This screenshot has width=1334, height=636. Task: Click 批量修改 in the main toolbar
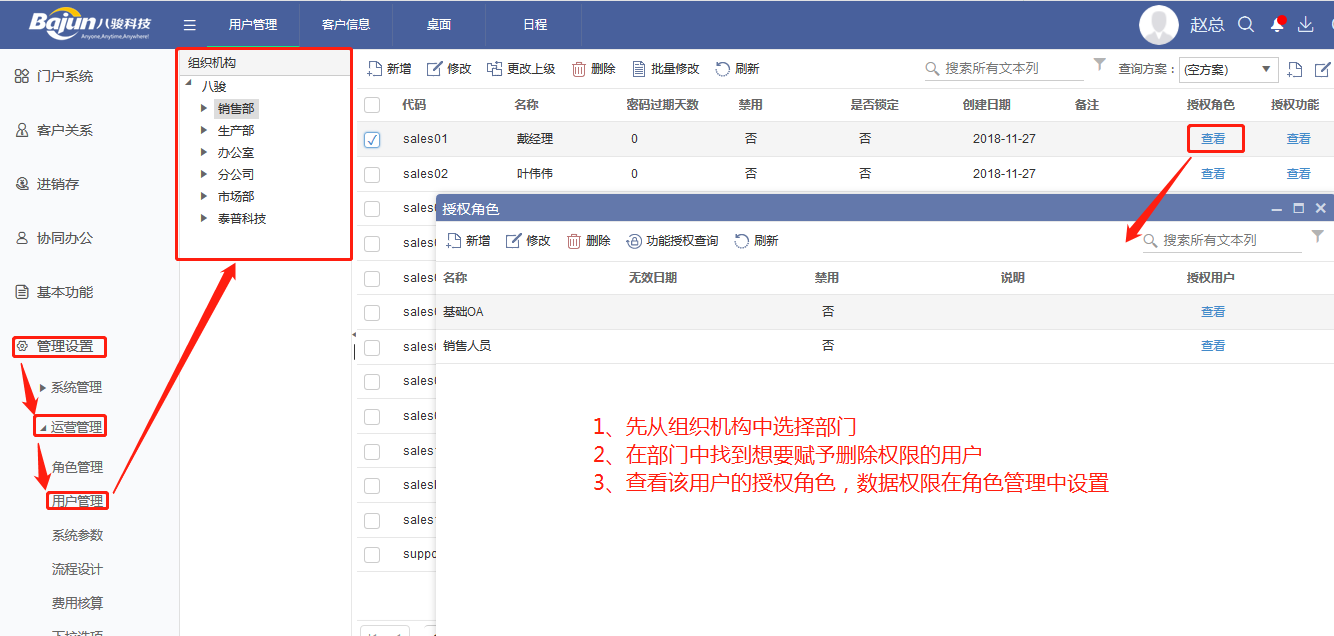pyautogui.click(x=665, y=69)
